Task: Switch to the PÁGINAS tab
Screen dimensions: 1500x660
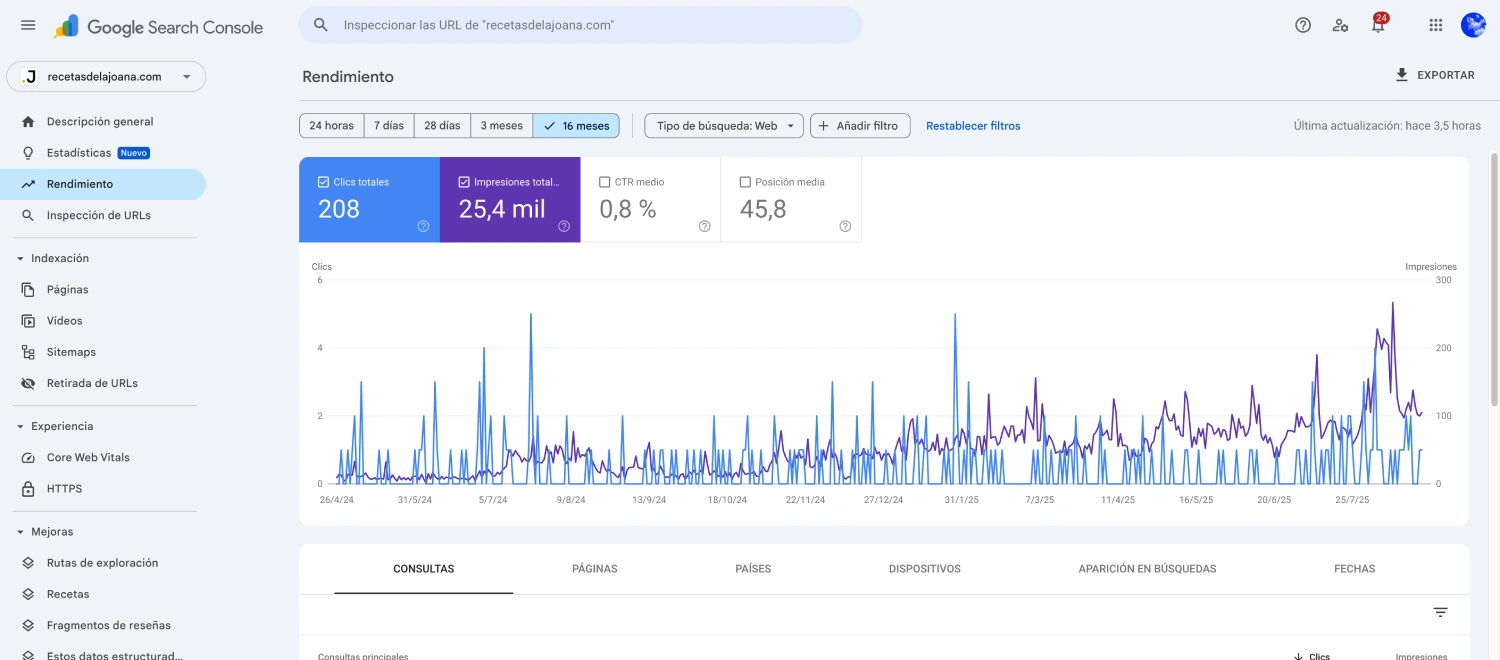Action: [x=595, y=569]
